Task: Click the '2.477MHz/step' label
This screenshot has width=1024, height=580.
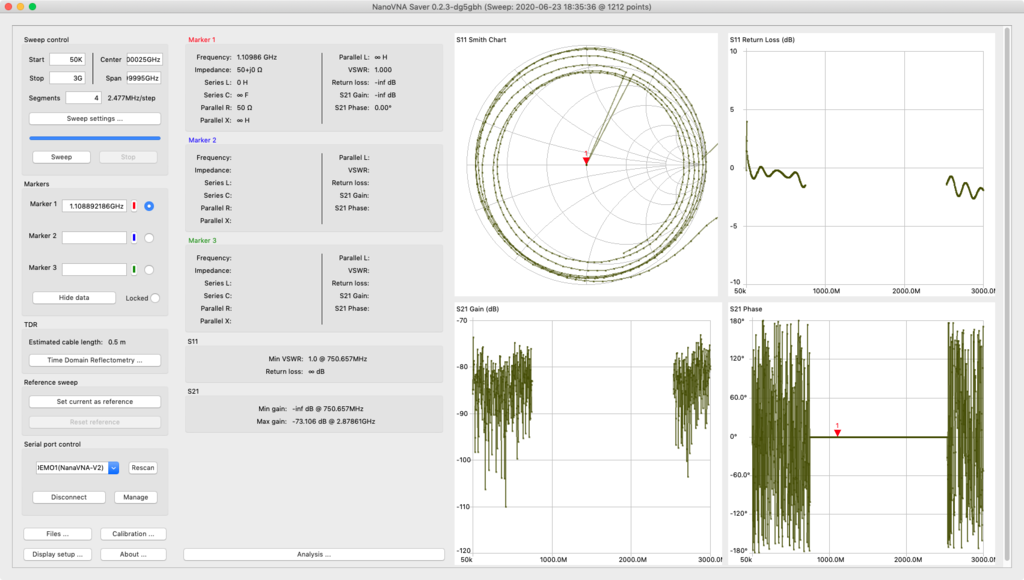Action: pos(131,98)
